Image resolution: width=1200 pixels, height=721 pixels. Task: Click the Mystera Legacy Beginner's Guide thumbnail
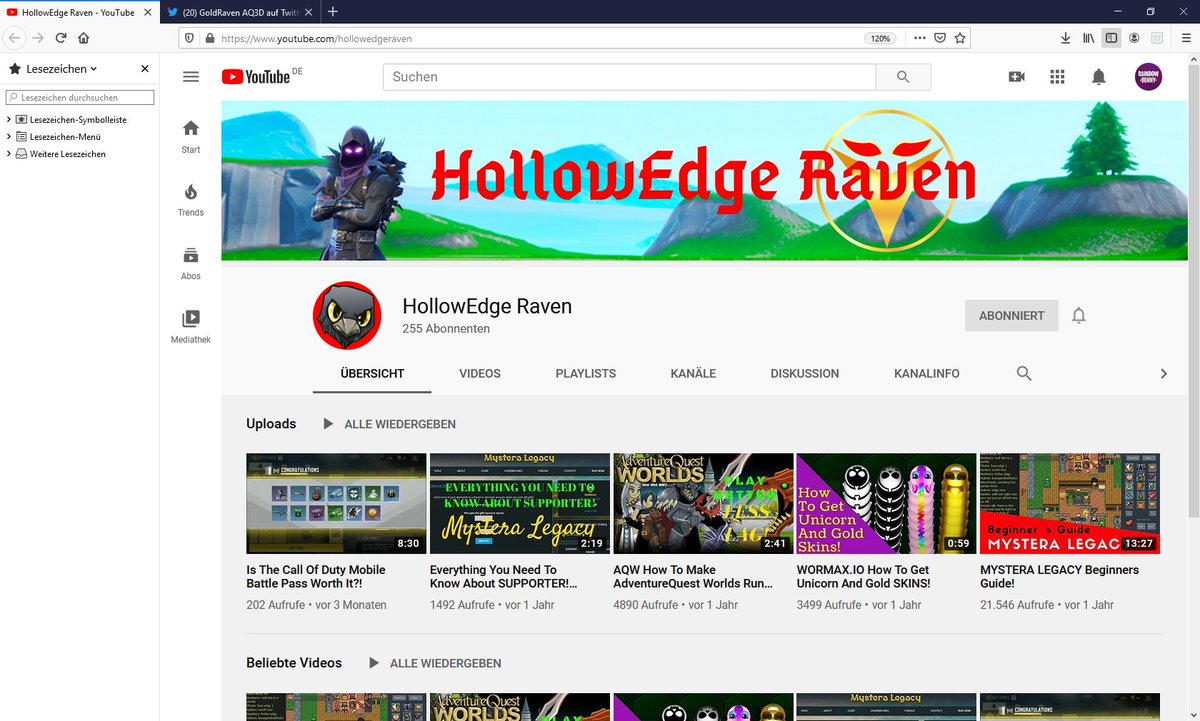[x=1070, y=503]
